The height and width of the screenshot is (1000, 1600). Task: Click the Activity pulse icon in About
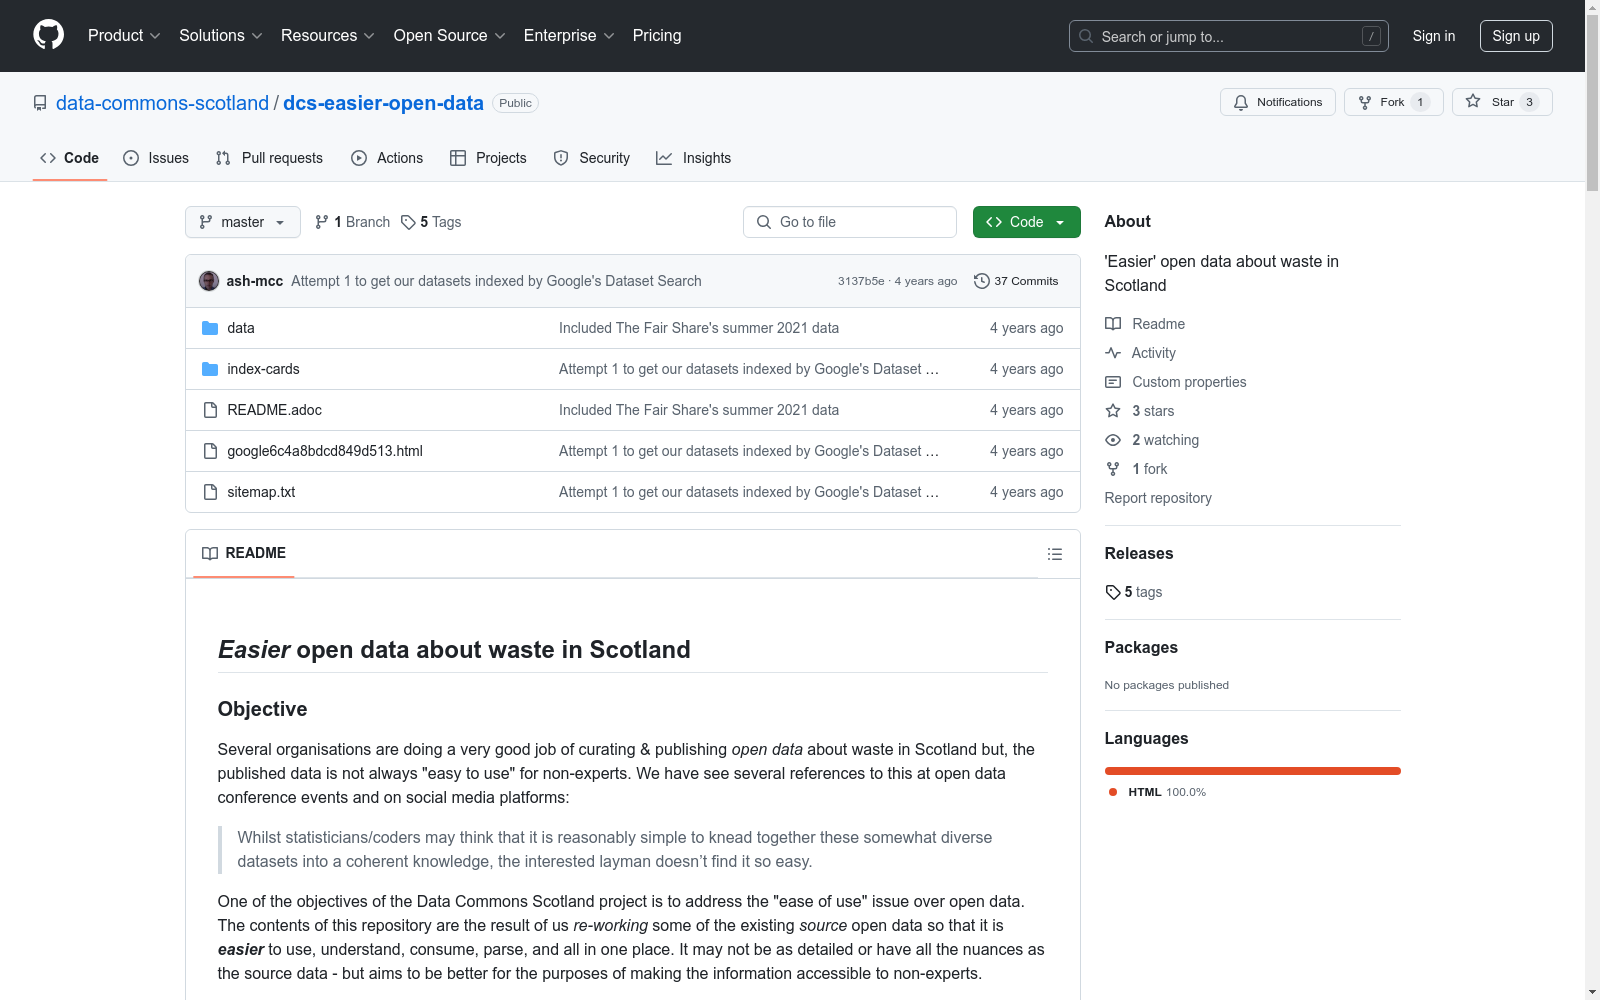[x=1113, y=353]
